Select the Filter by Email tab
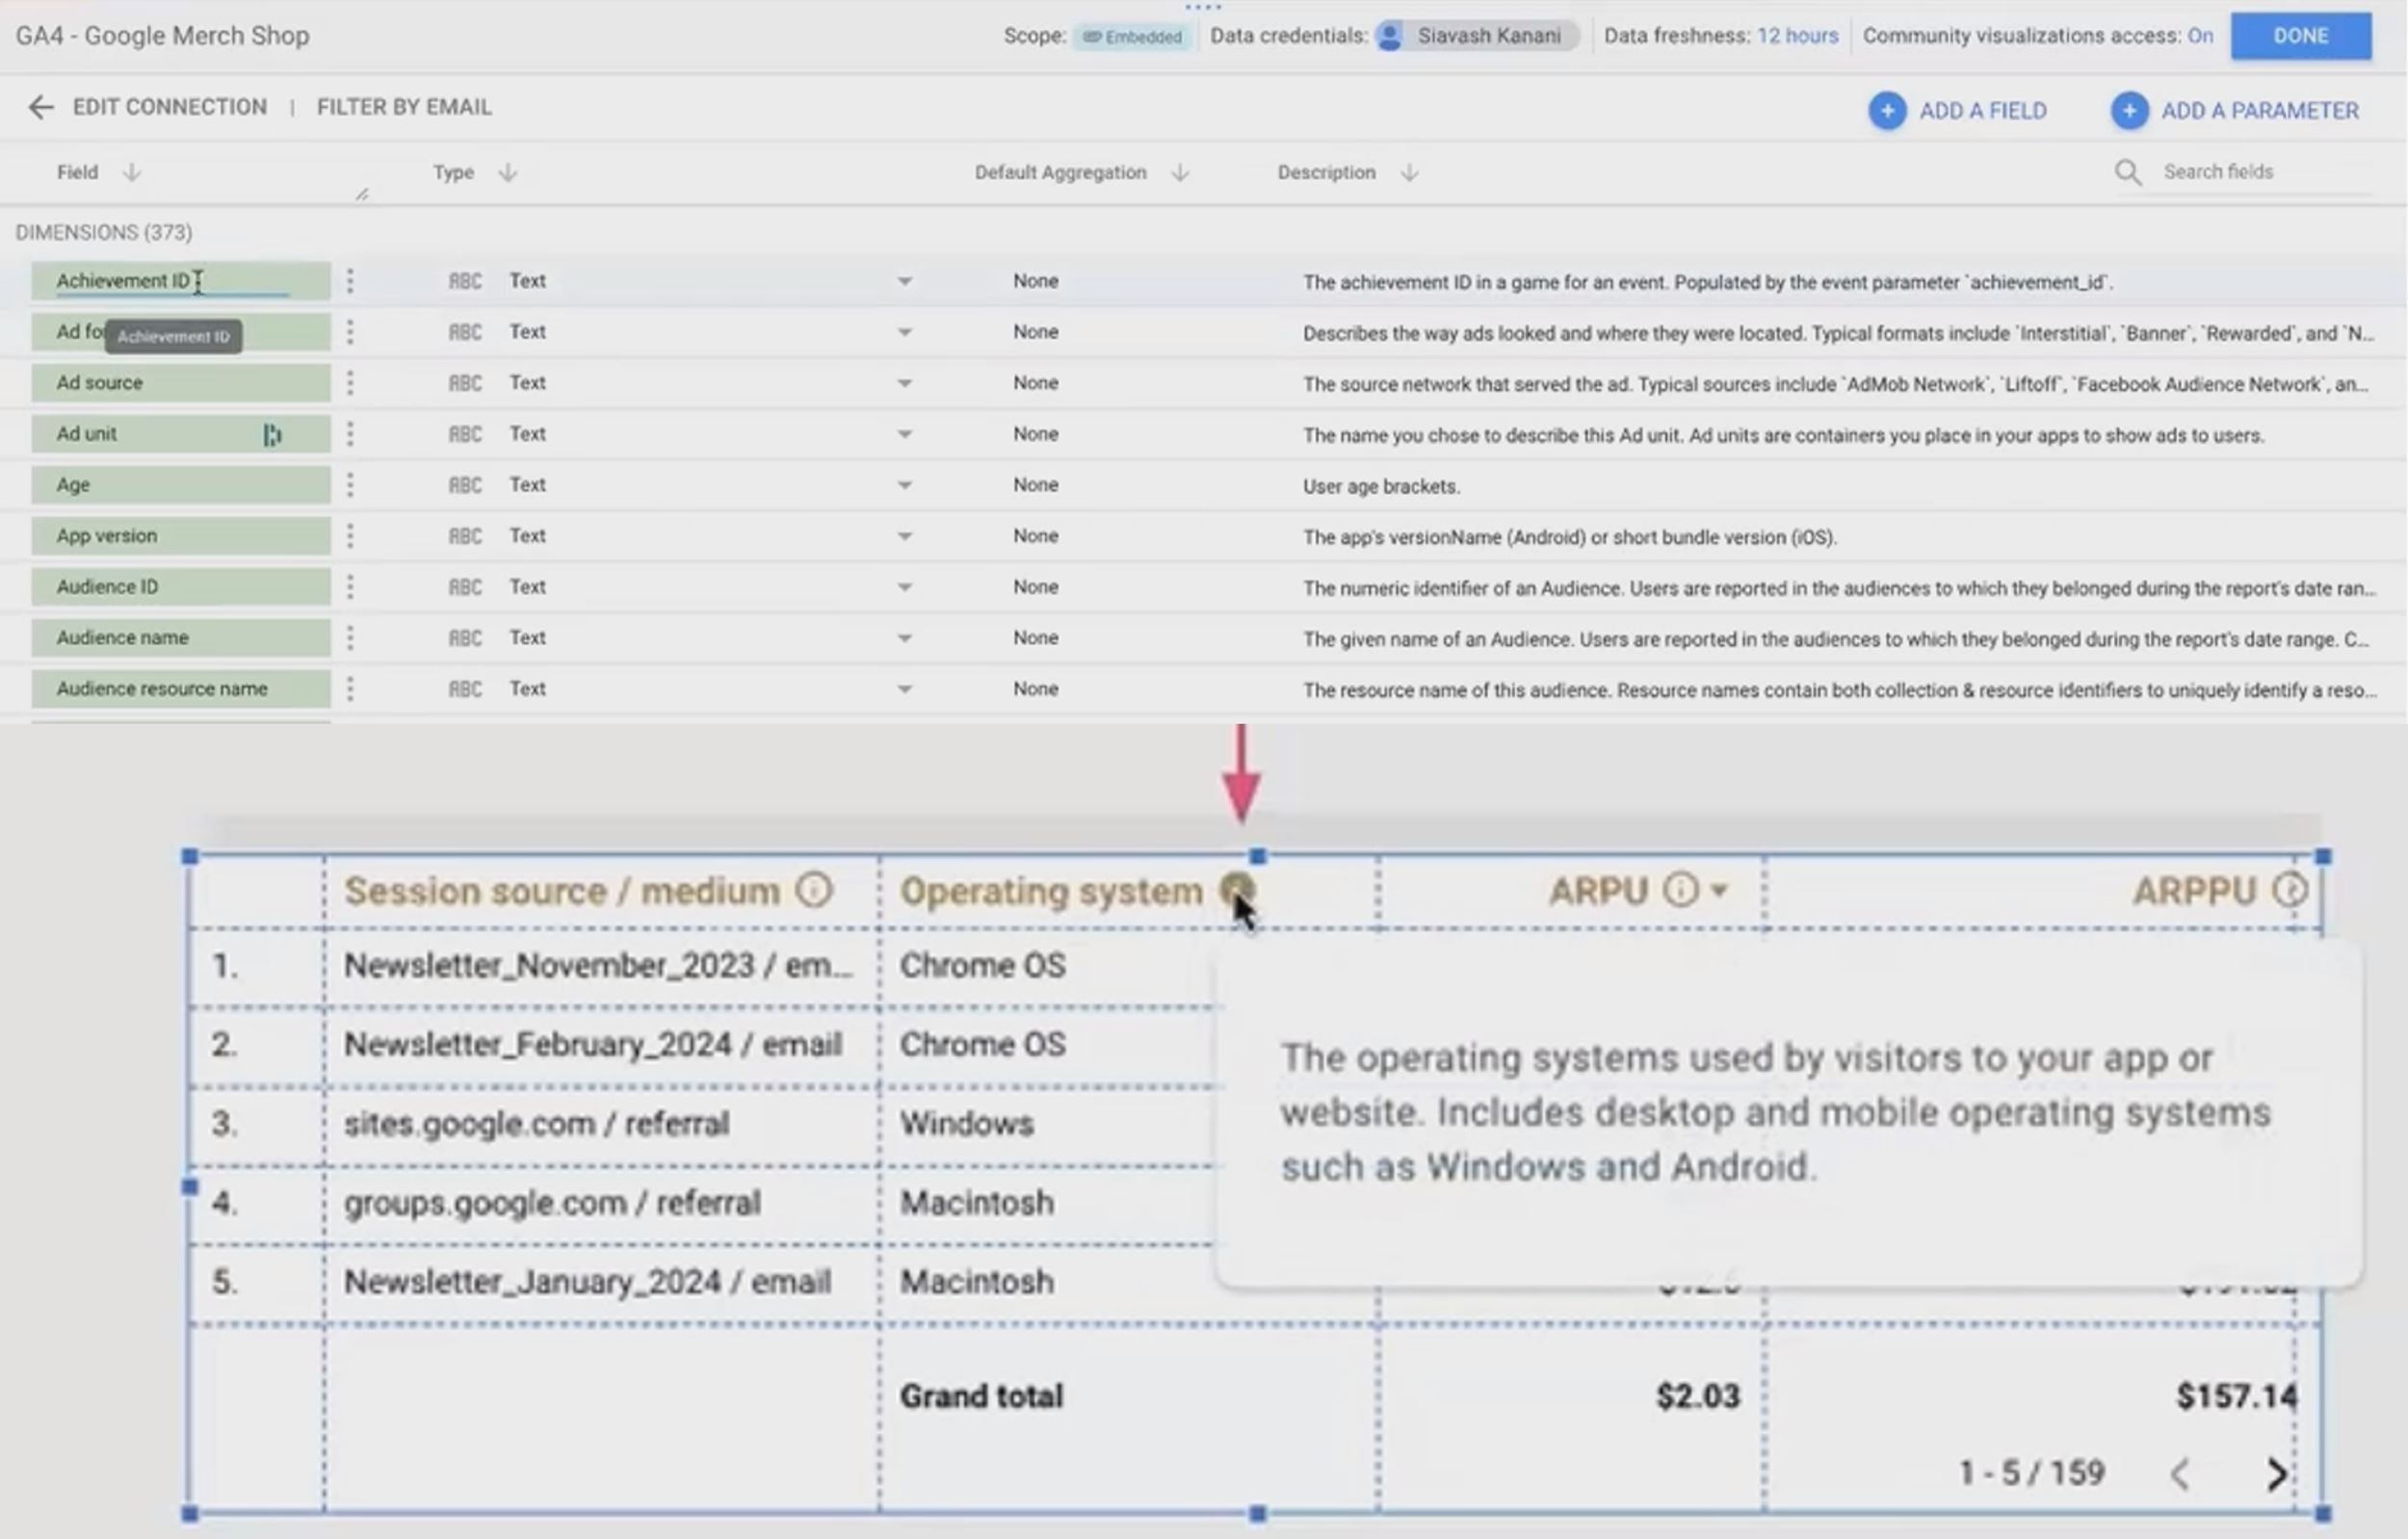The width and height of the screenshot is (2408, 1539). coord(404,107)
